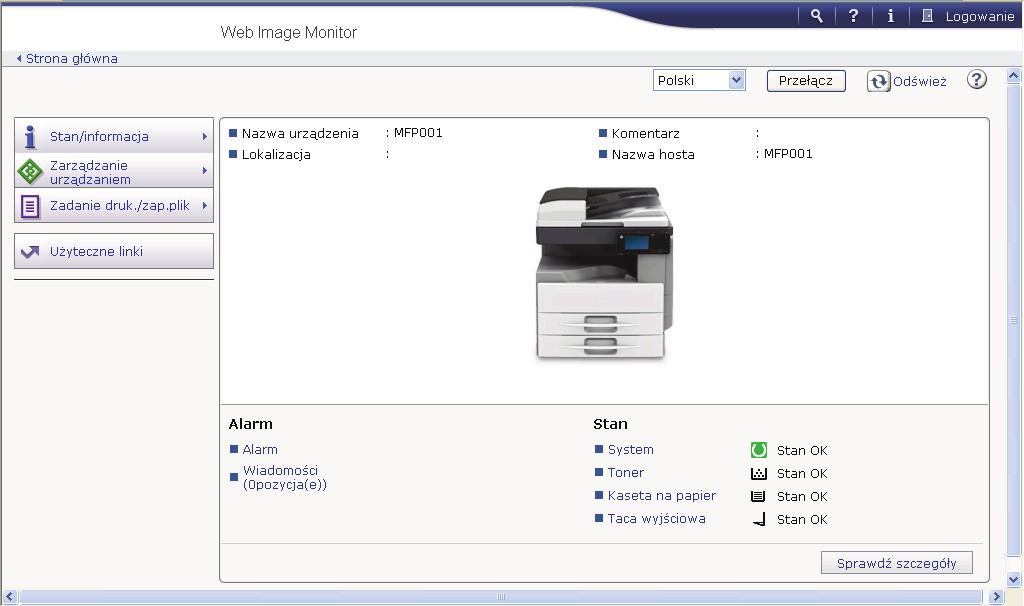This screenshot has width=1024, height=606.
Task: Click the Odśwież text link
Action: coord(920,82)
